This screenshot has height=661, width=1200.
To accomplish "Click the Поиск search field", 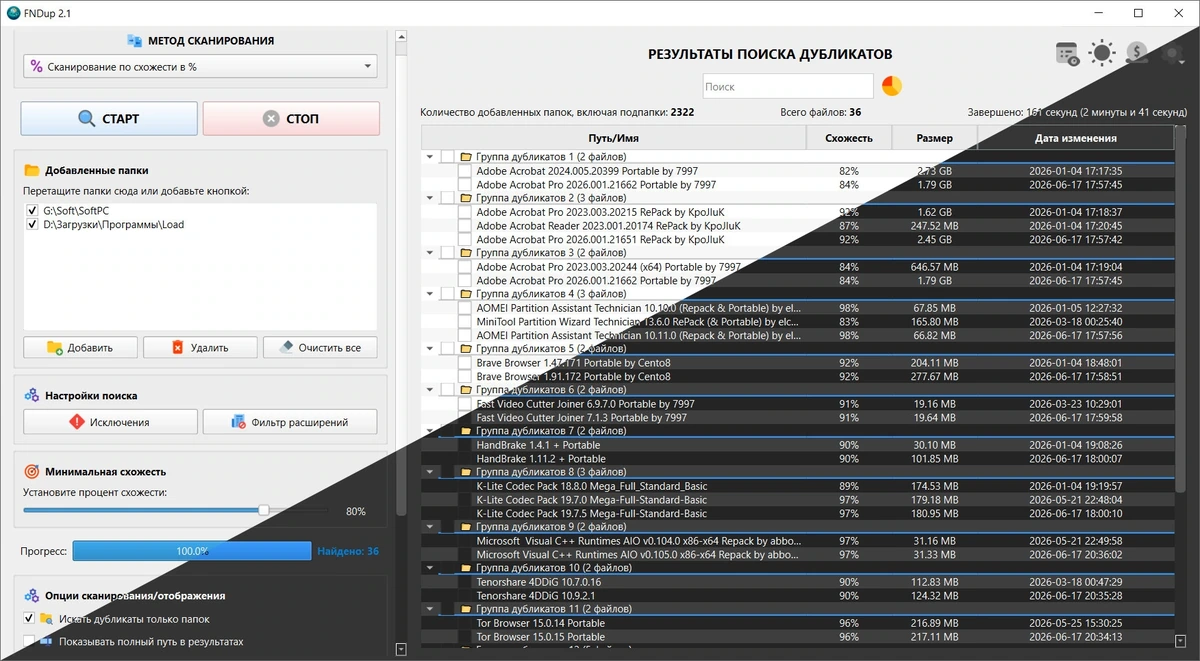I will pyautogui.click(x=788, y=86).
